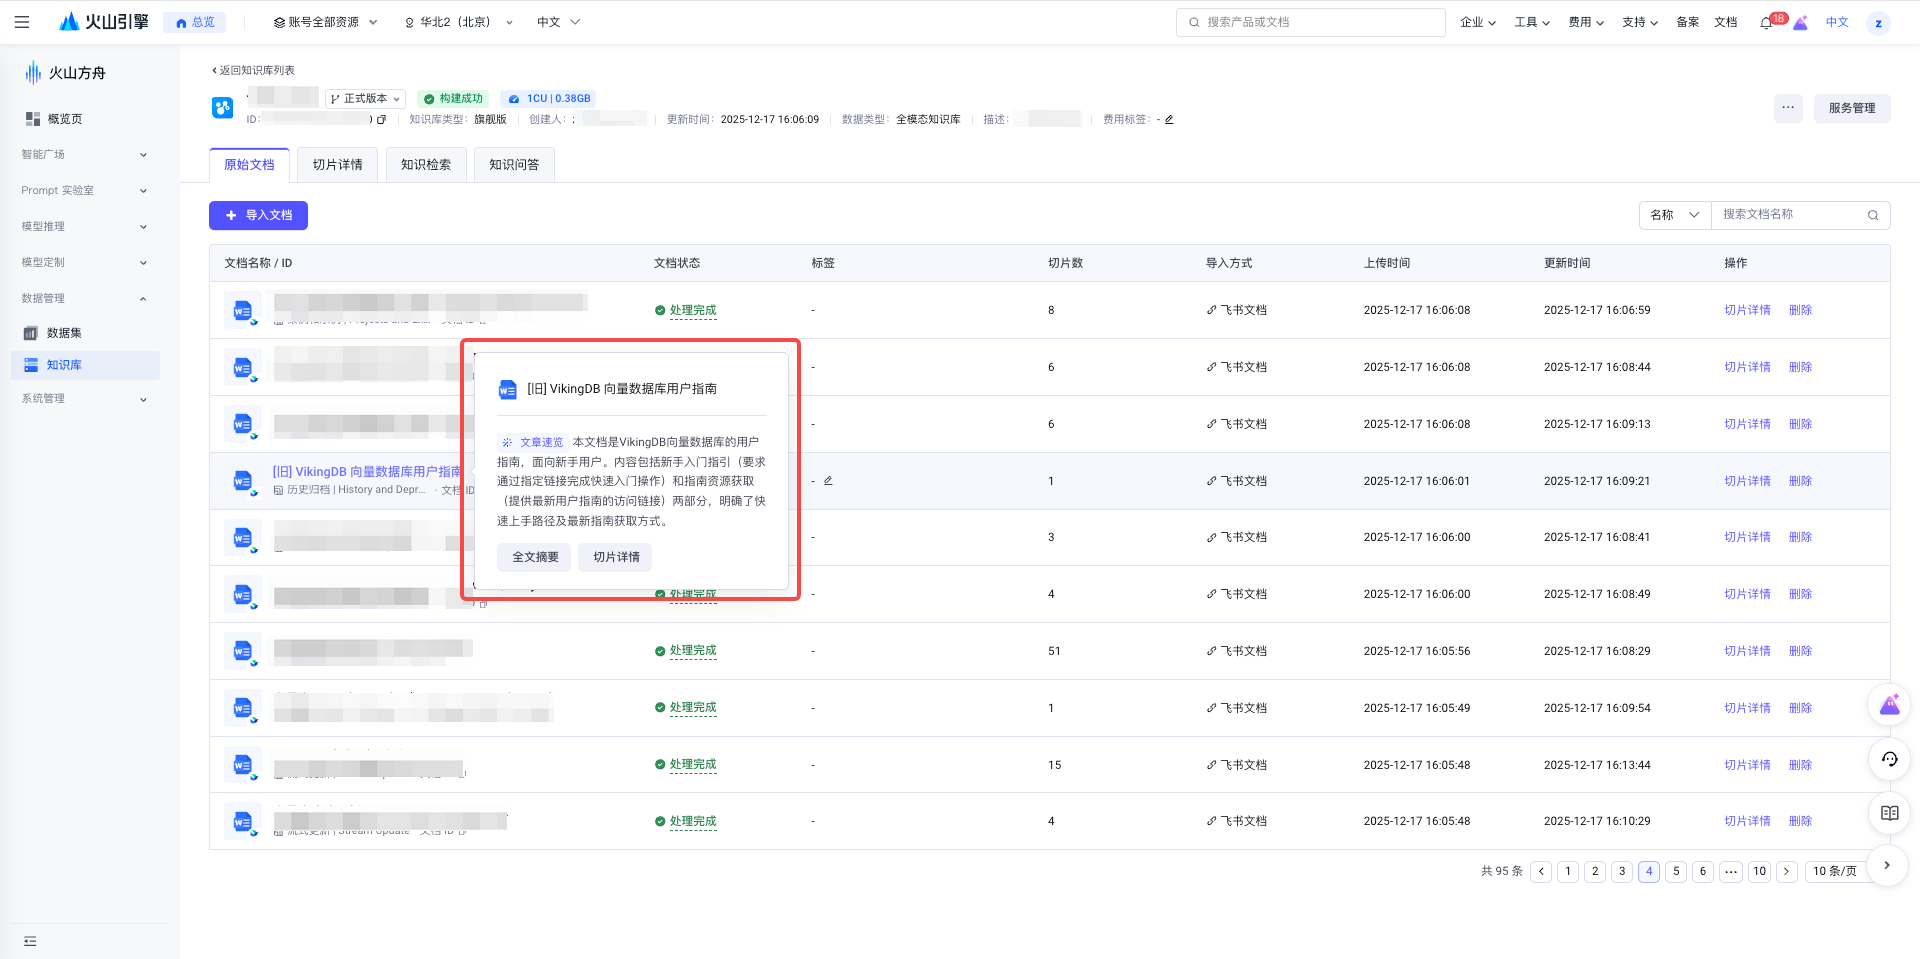Open 数据集 in the sidebar
The height and width of the screenshot is (959, 1920).
[x=85, y=333]
